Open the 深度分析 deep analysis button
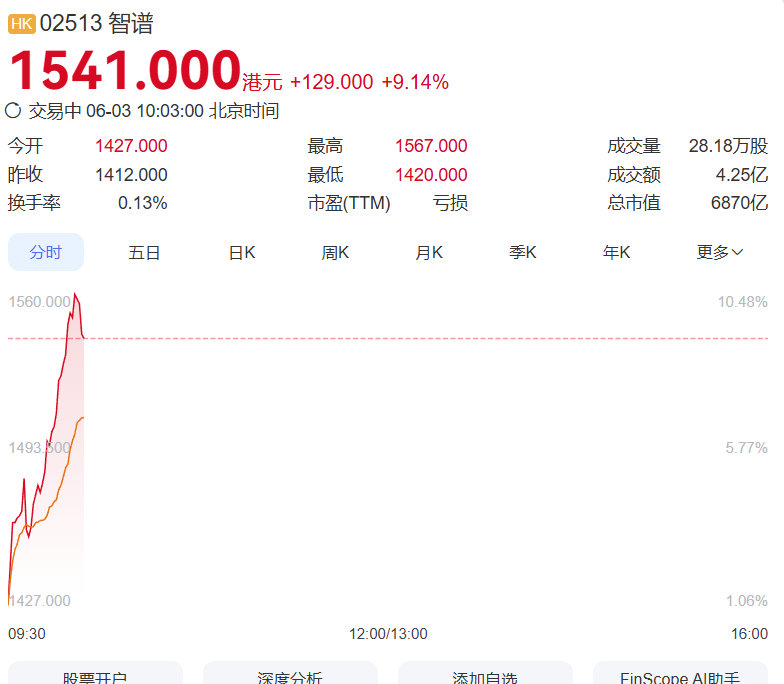This screenshot has height=684, width=784. 290,674
